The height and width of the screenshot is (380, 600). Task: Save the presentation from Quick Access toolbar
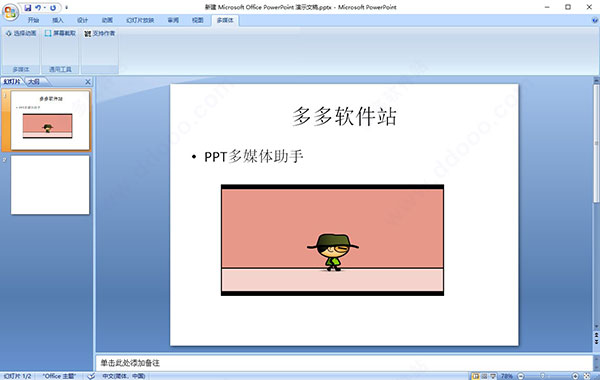tap(28, 7)
